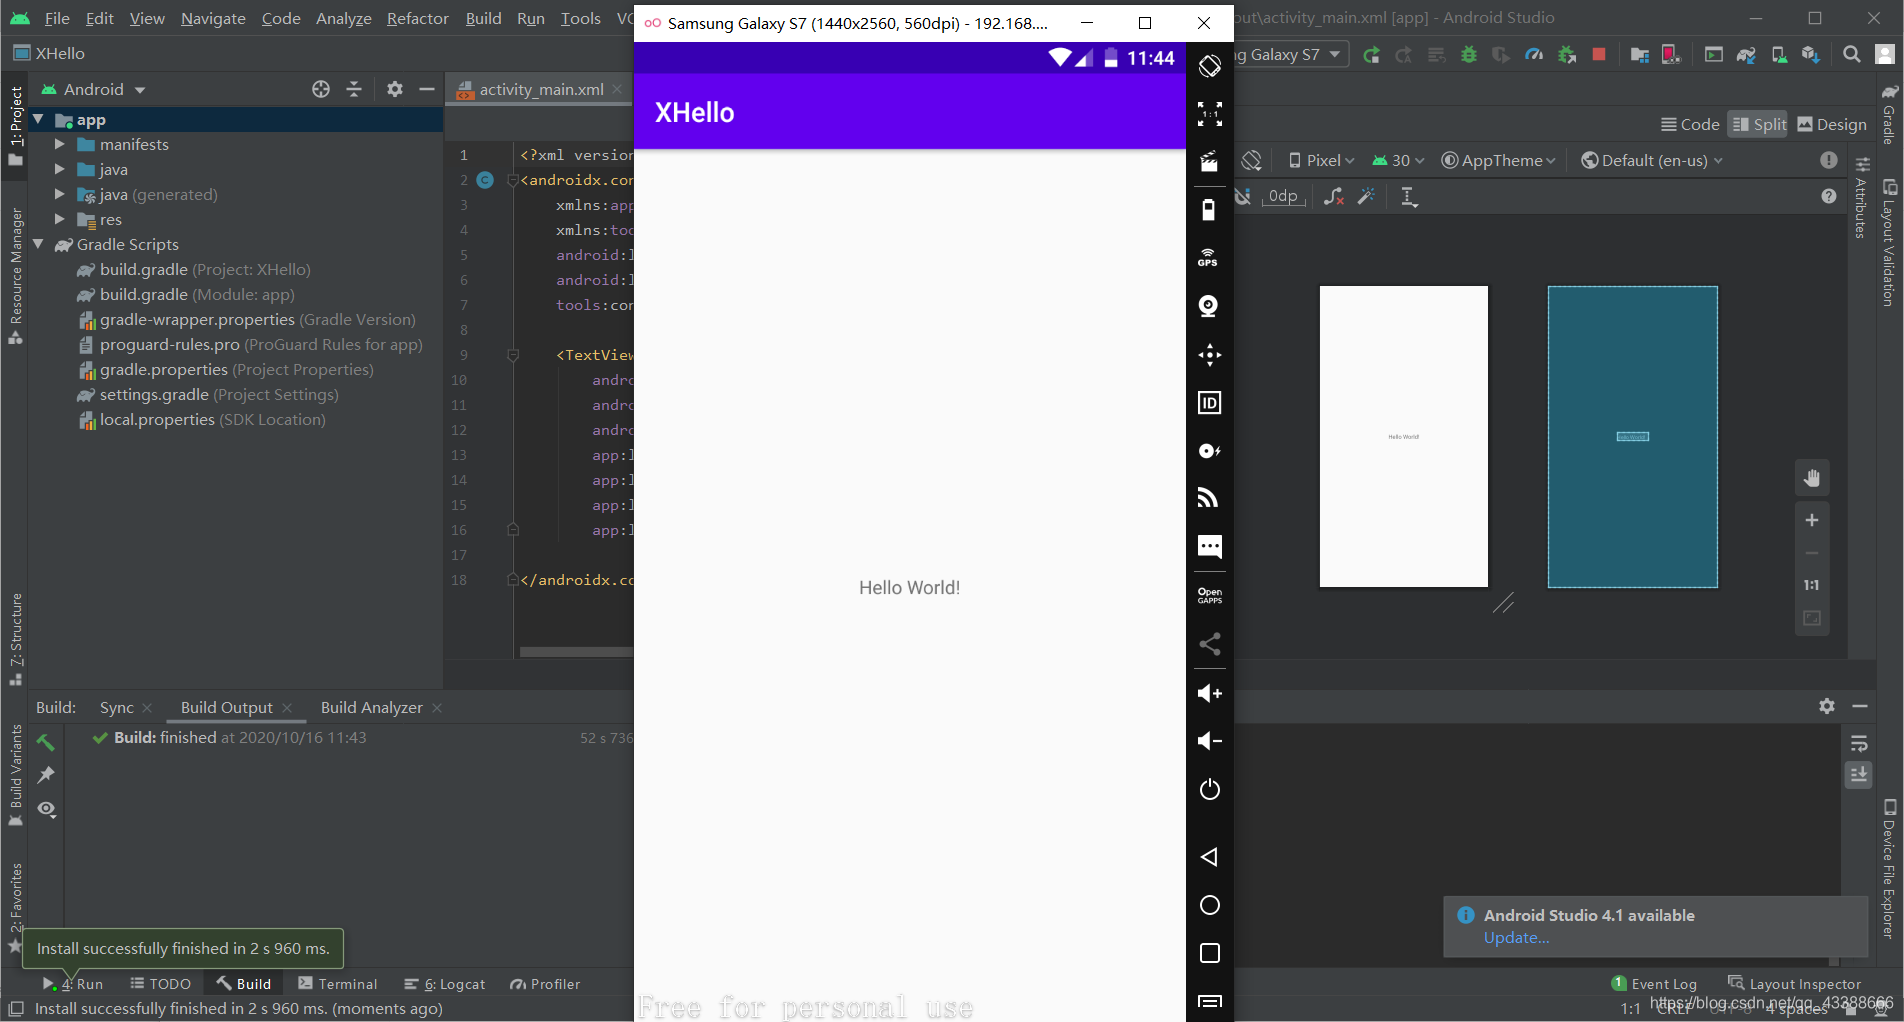
Task: Collapse the Gradle Scripts node
Action: 38,244
